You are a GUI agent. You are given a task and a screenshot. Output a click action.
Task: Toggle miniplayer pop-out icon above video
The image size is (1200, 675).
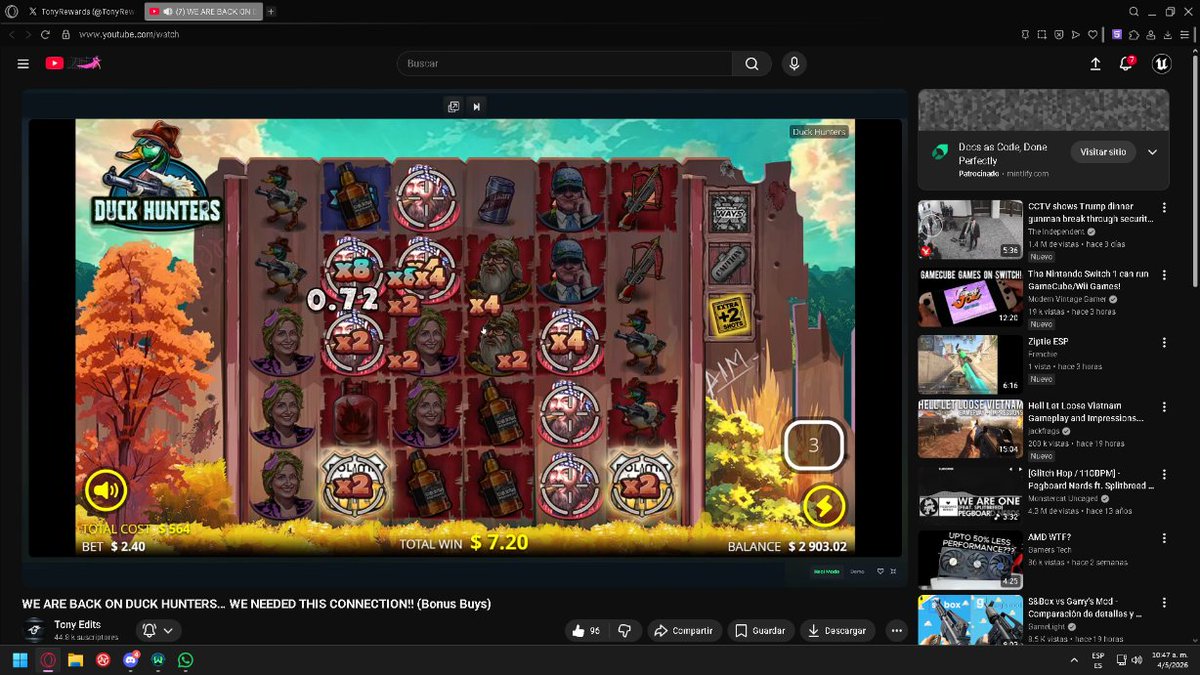click(453, 106)
